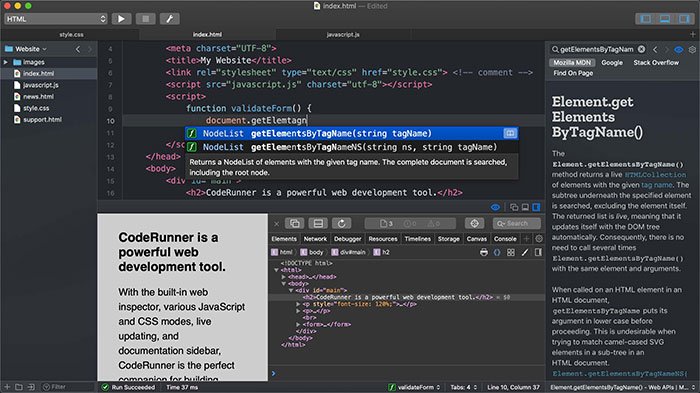The height and width of the screenshot is (393, 700).
Task: Toggle the blue curly braces icon
Action: click(x=497, y=252)
